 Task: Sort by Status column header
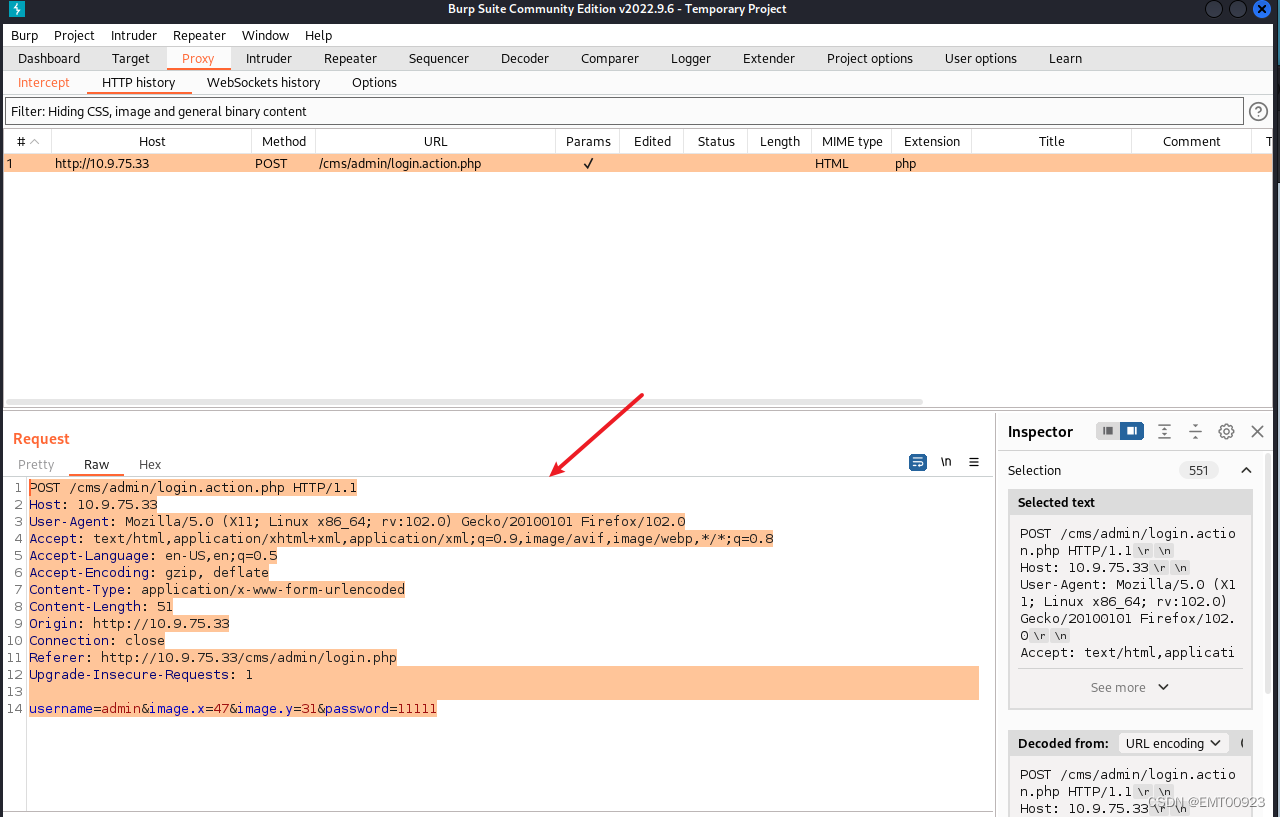click(x=716, y=141)
